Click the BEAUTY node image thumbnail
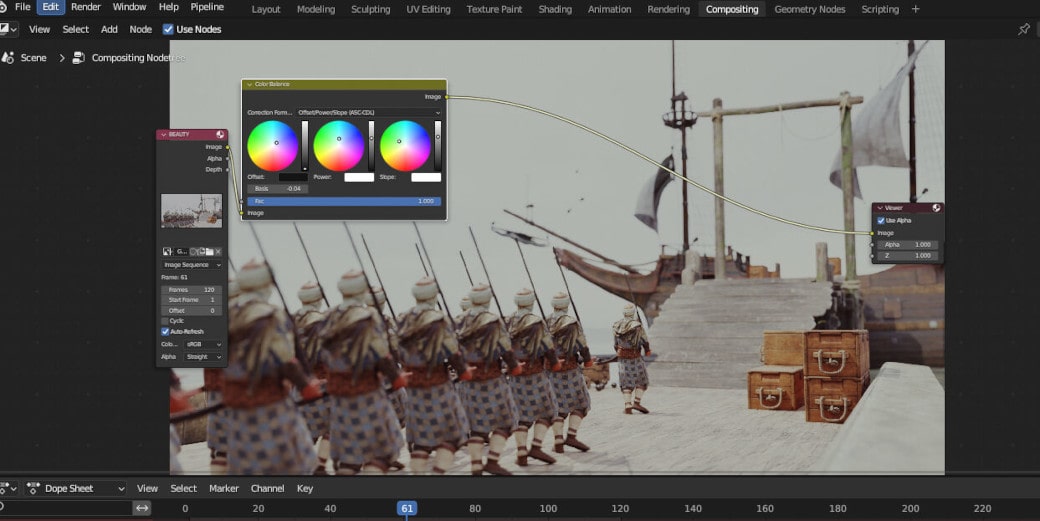 click(191, 211)
